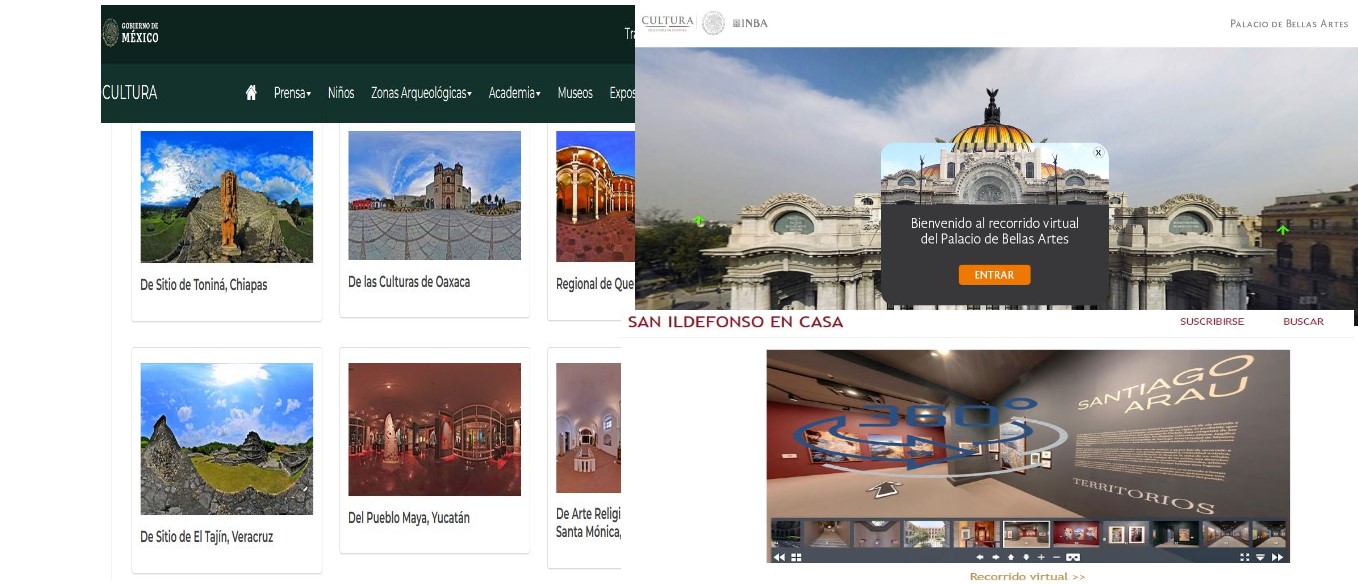Open the Culturas de Oaxaca panorama thumbnail

click(434, 195)
